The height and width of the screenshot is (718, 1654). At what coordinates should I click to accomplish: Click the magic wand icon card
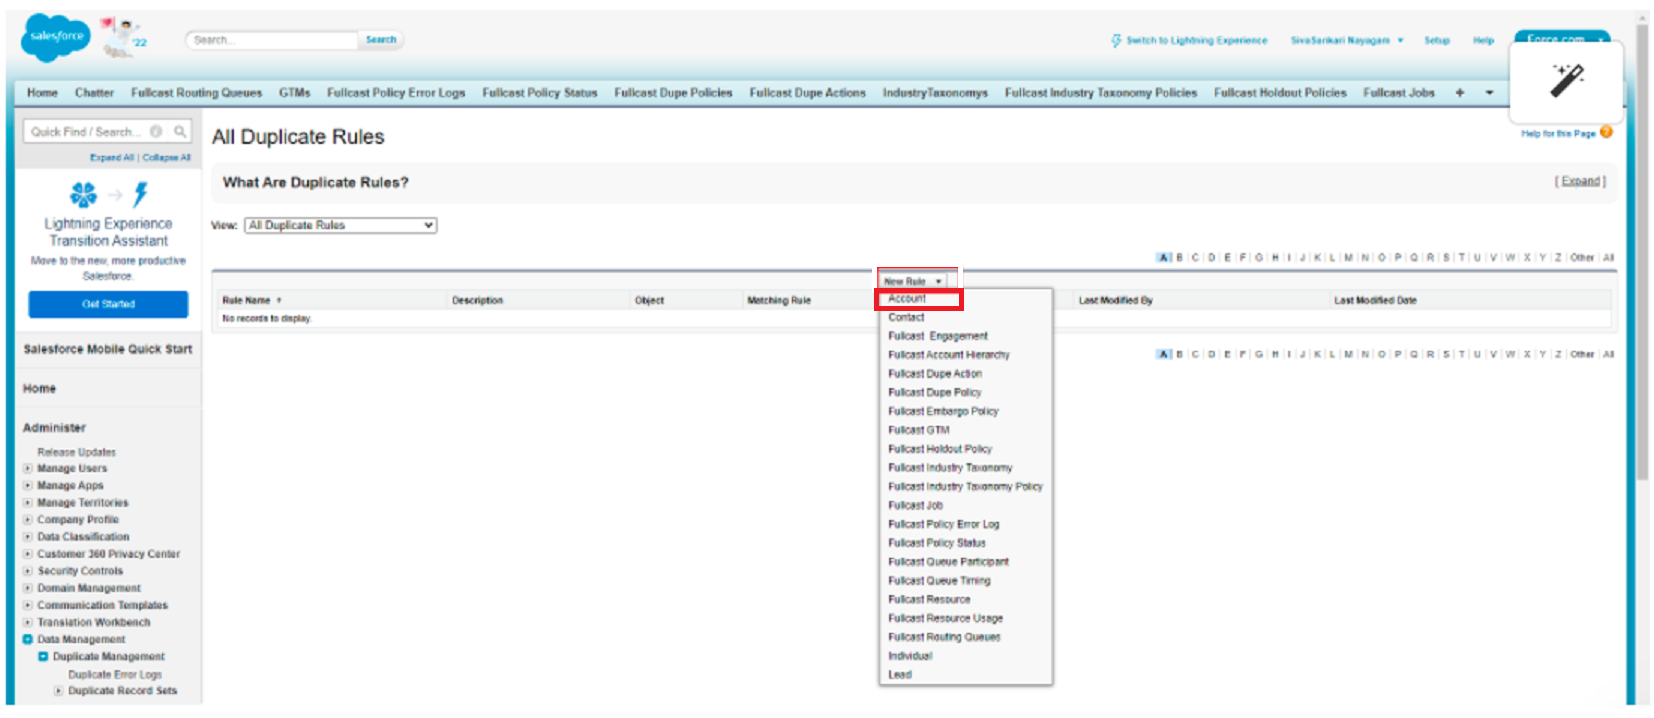tap(1566, 81)
